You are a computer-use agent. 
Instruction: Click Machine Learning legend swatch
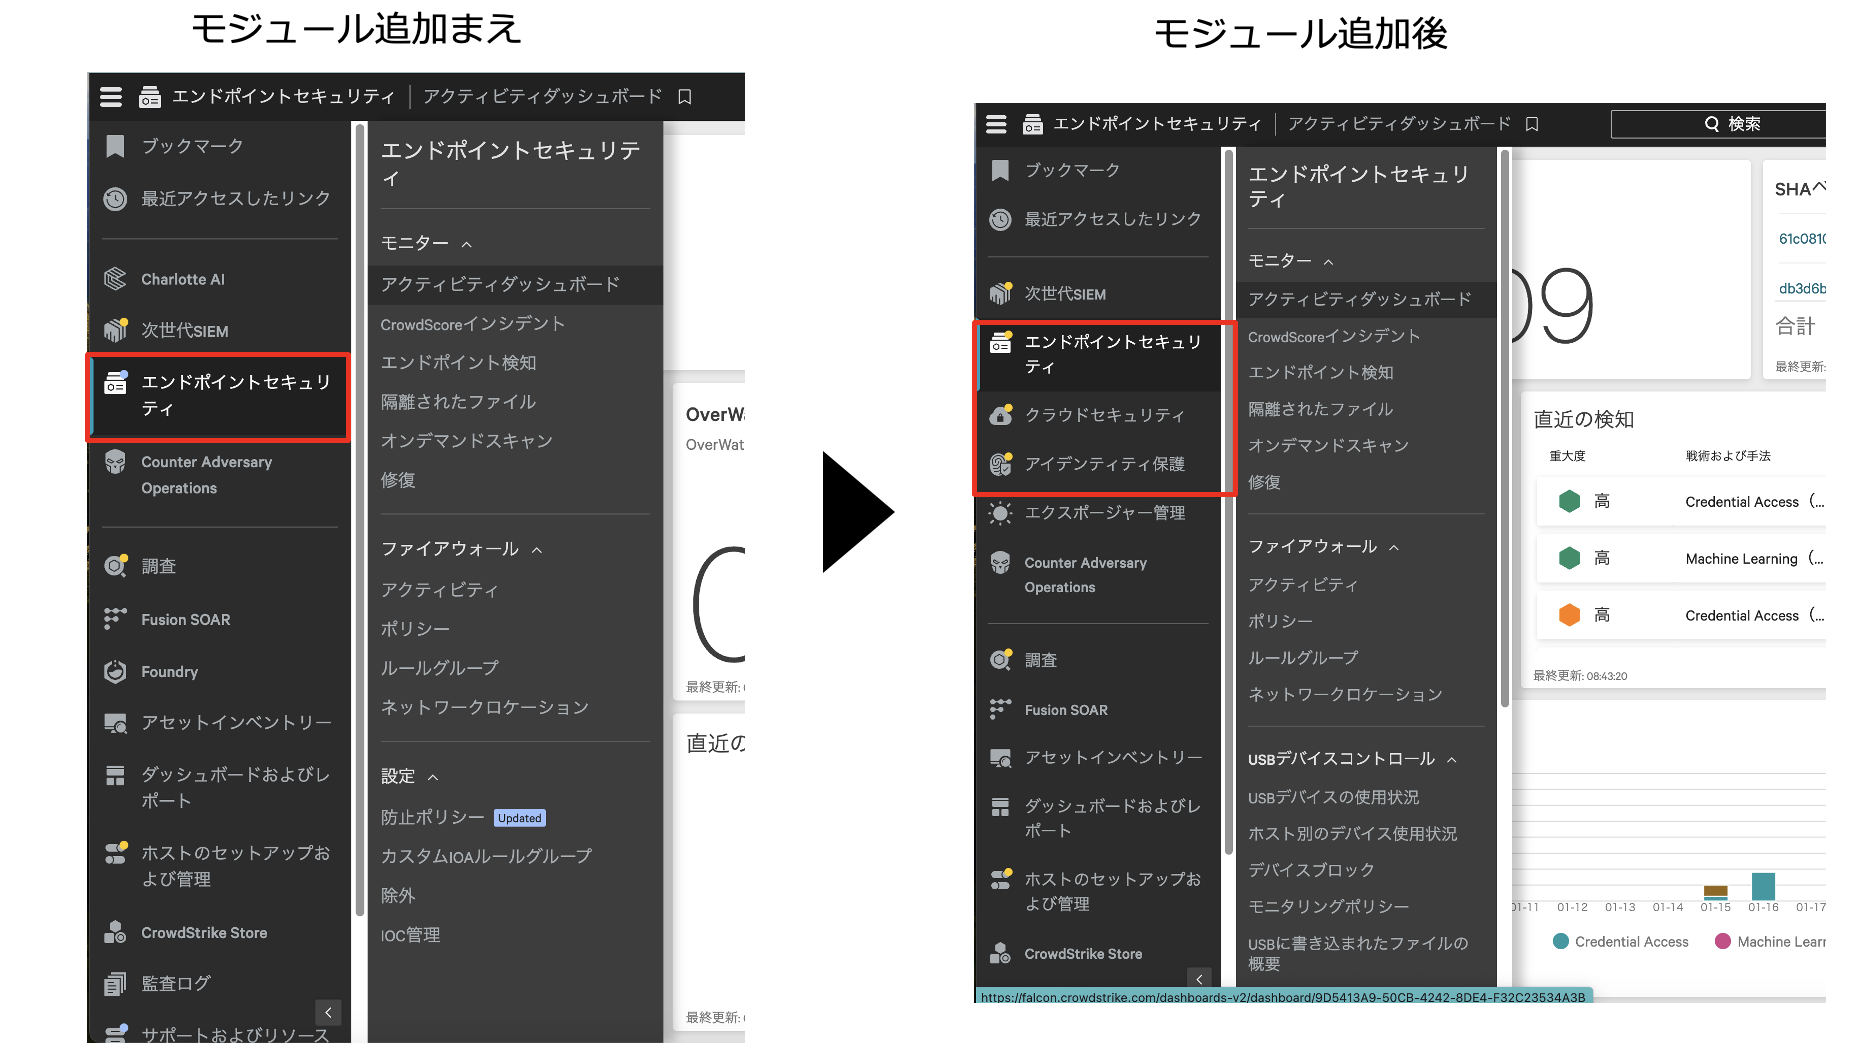(1722, 941)
